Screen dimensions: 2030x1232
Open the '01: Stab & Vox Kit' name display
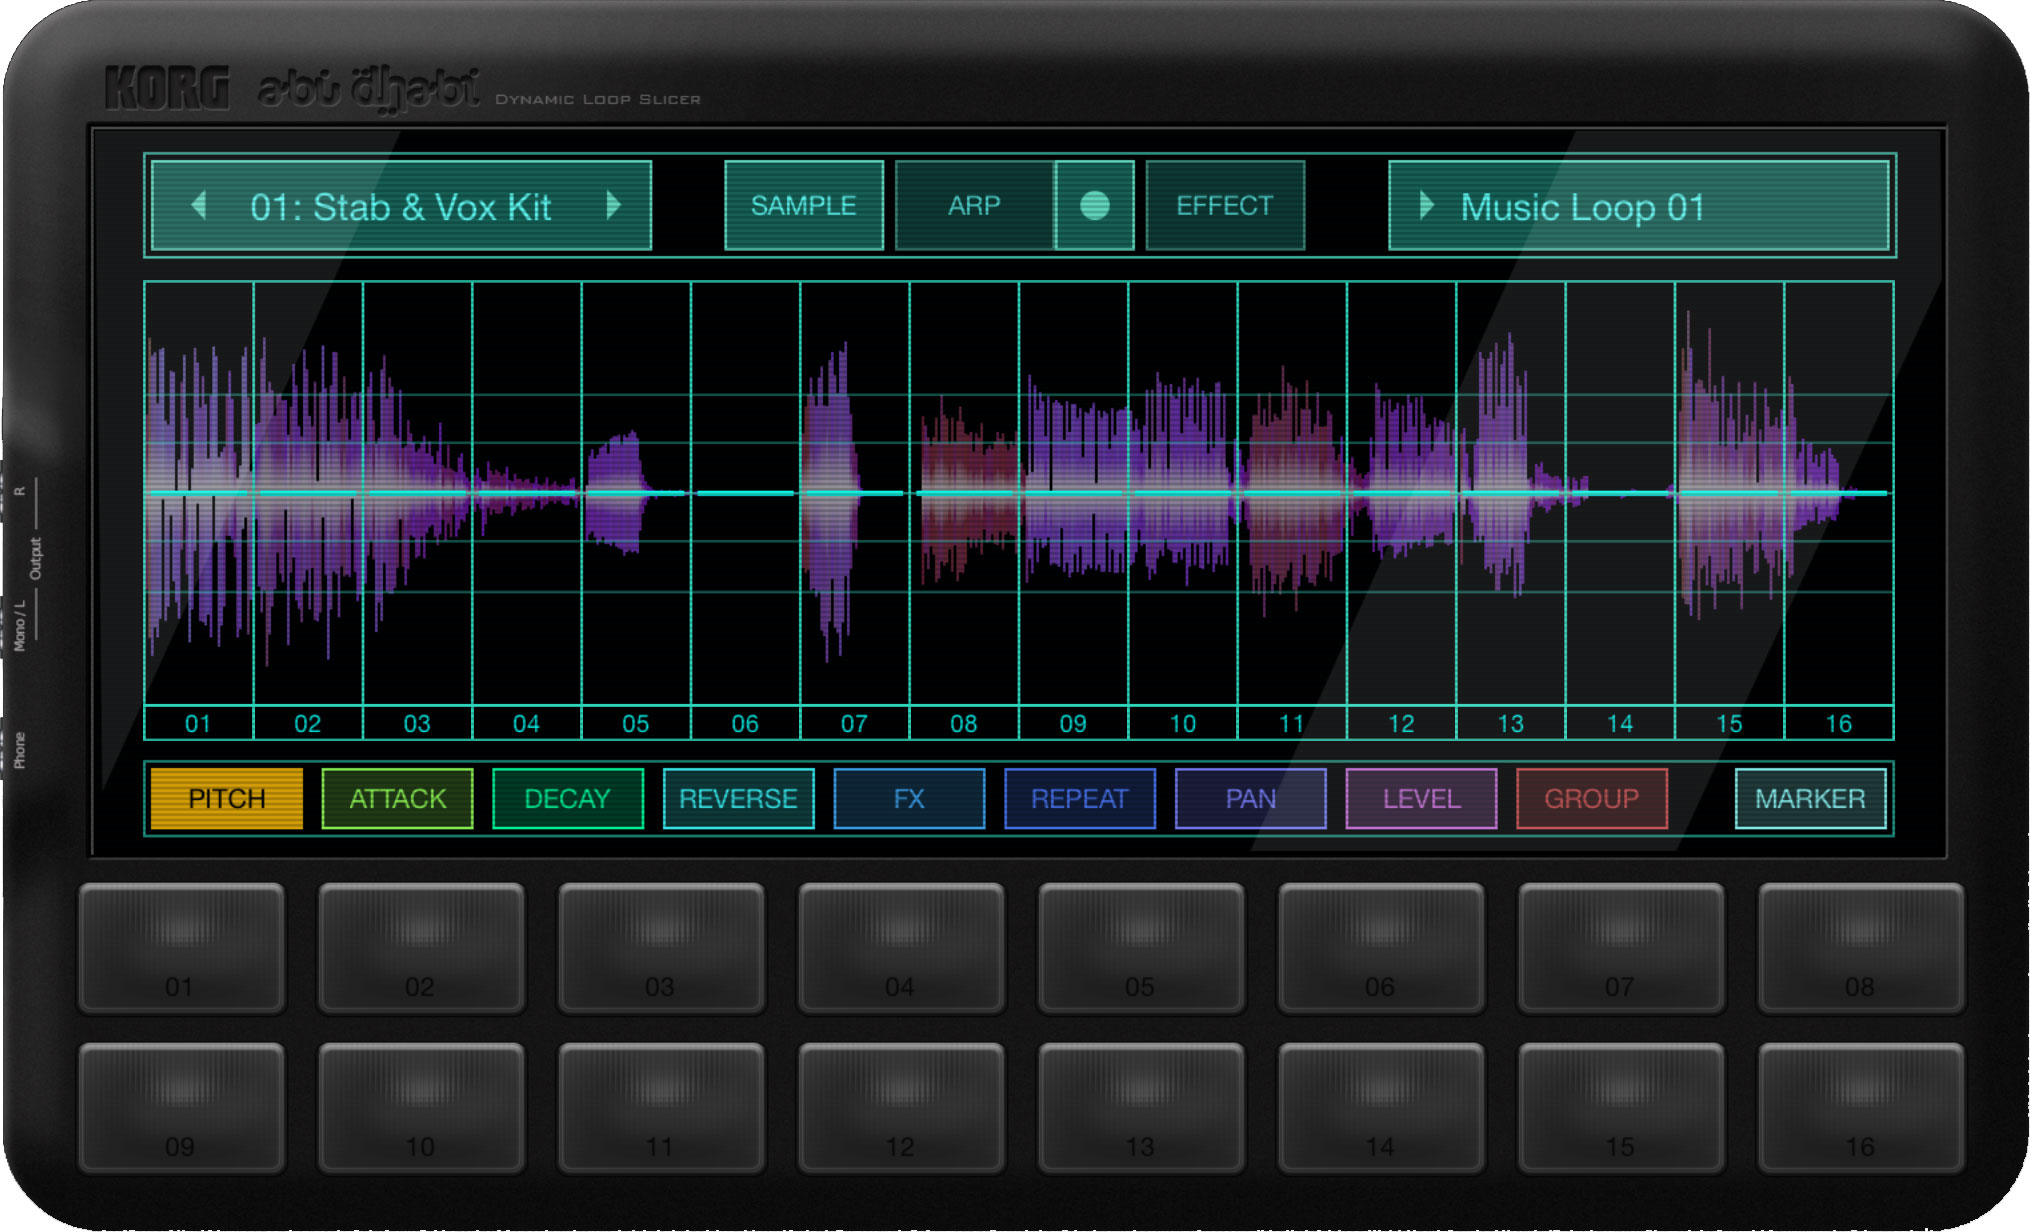401,207
